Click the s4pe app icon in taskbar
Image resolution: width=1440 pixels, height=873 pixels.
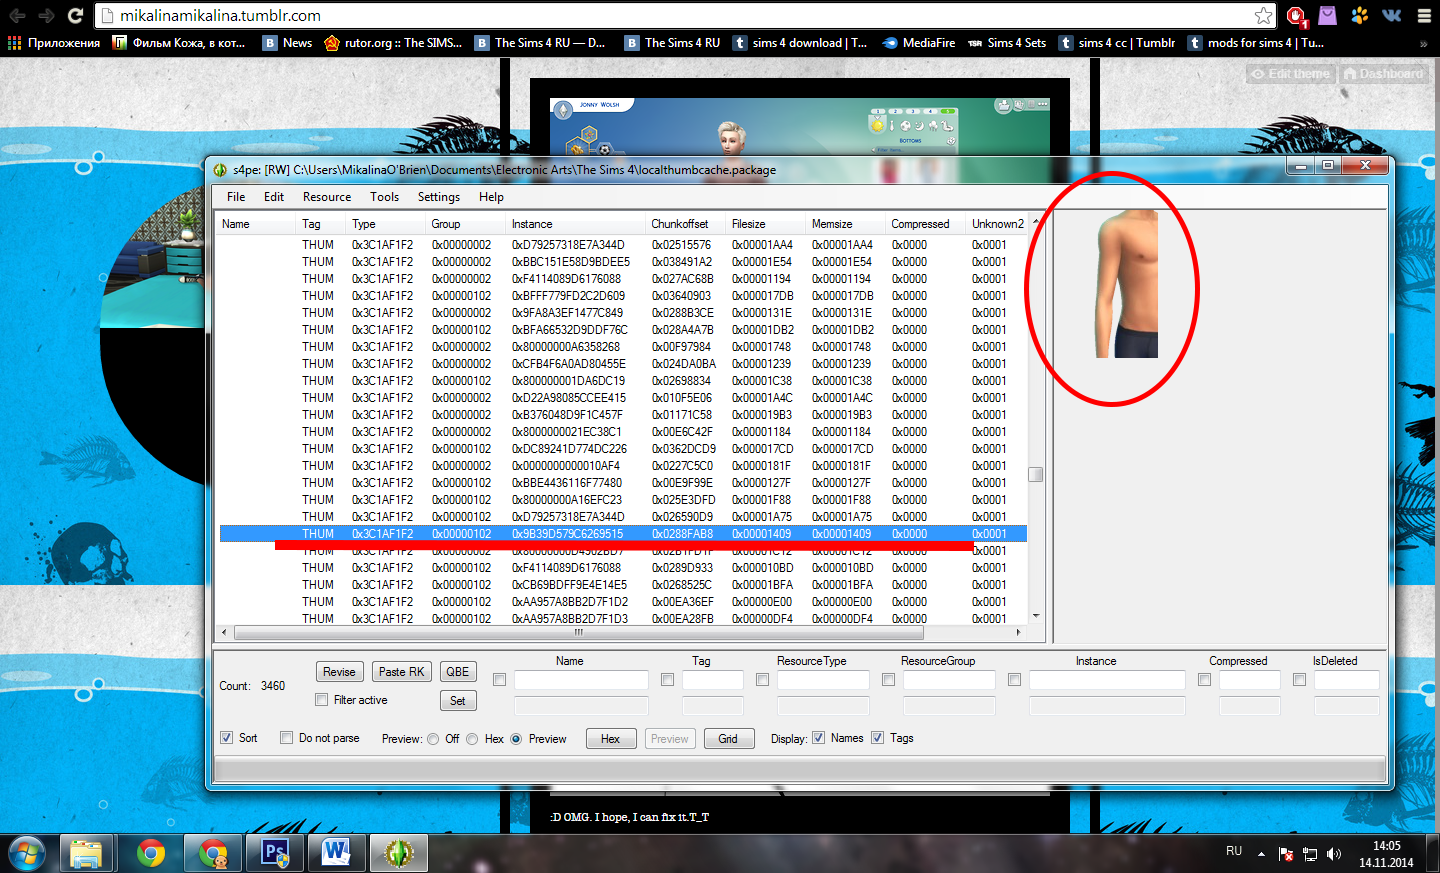tap(399, 853)
